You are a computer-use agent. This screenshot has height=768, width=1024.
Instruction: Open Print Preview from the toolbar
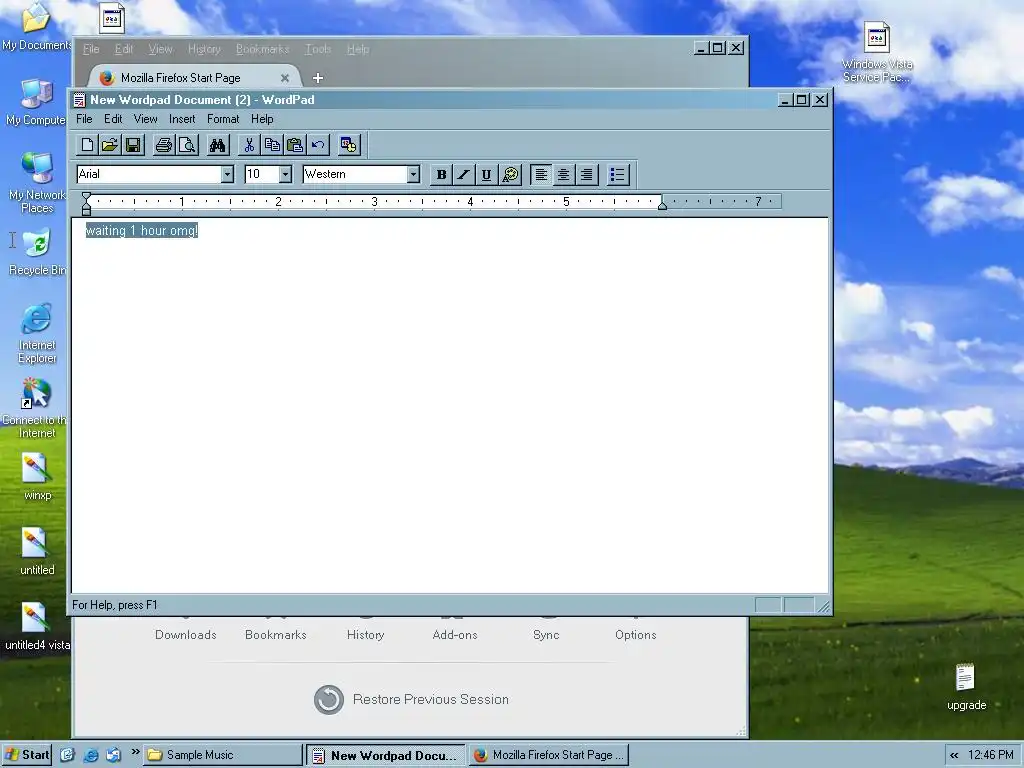coord(187,145)
